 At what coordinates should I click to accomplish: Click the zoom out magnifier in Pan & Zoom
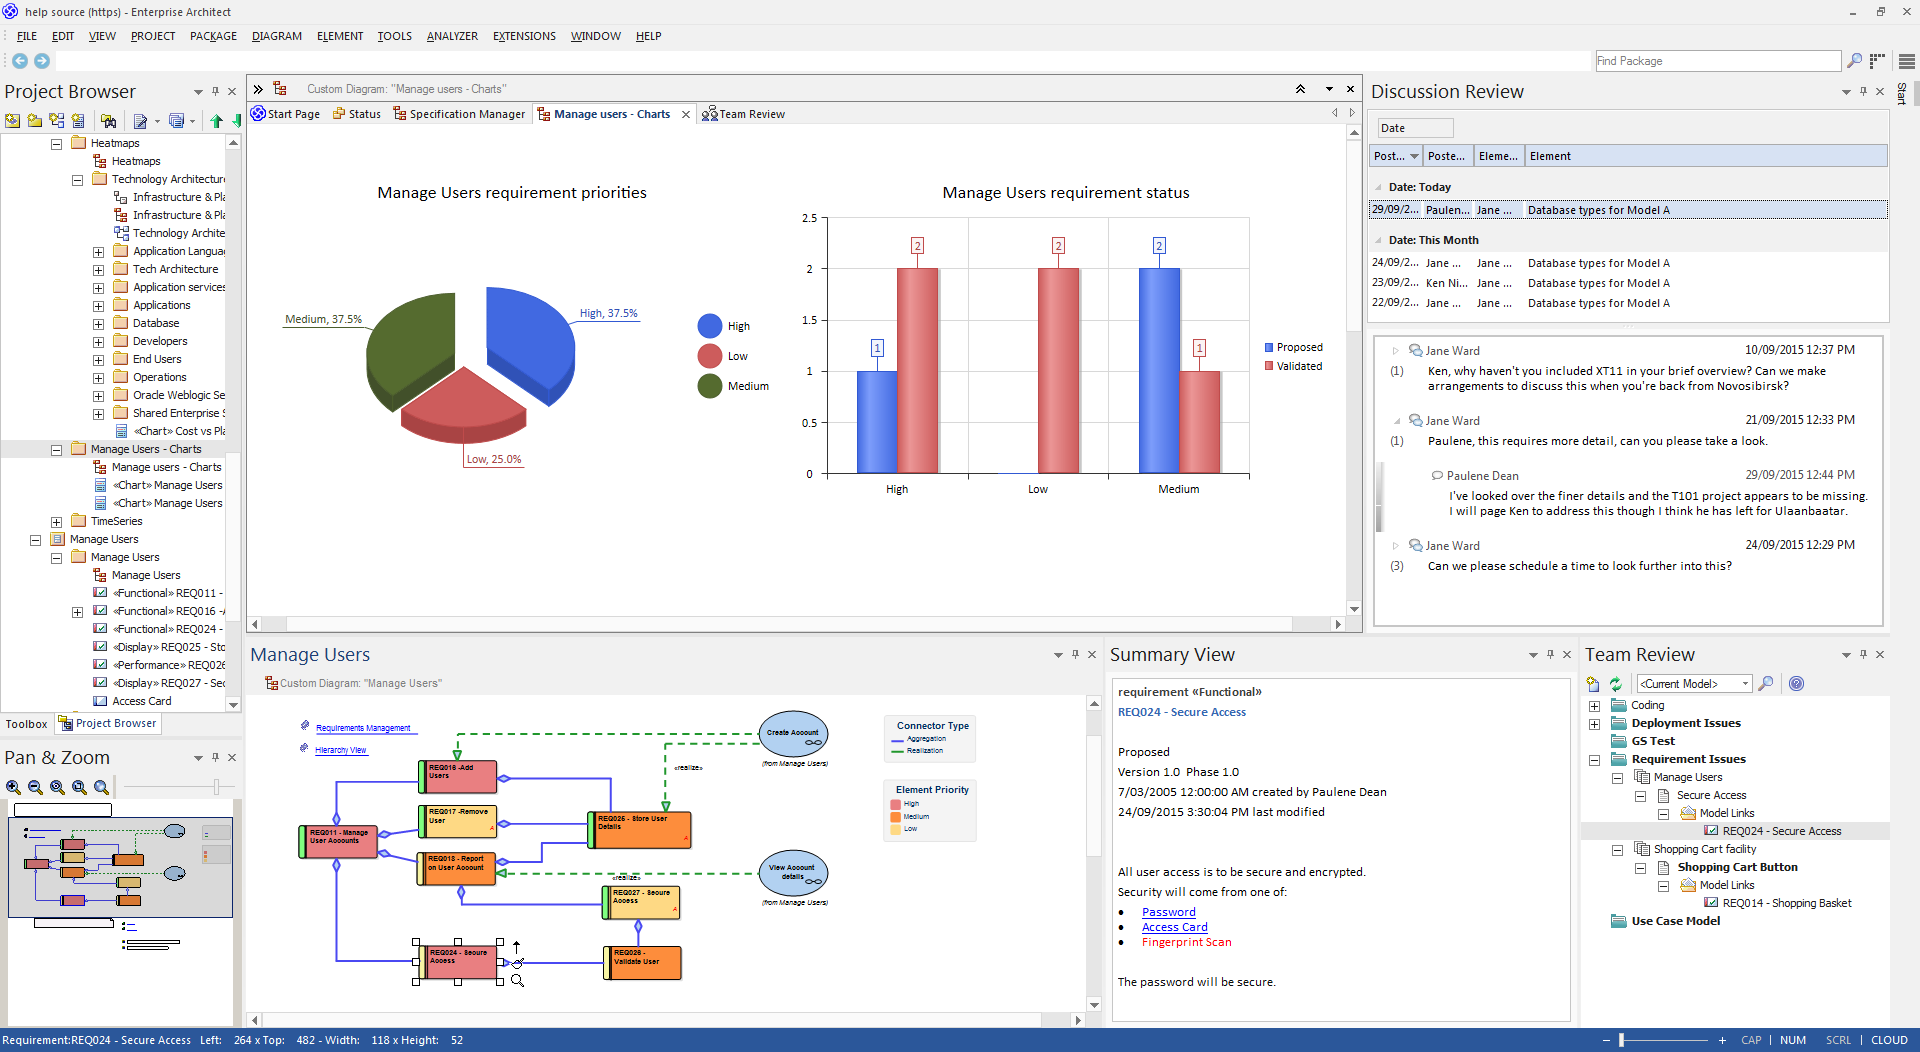pos(35,788)
